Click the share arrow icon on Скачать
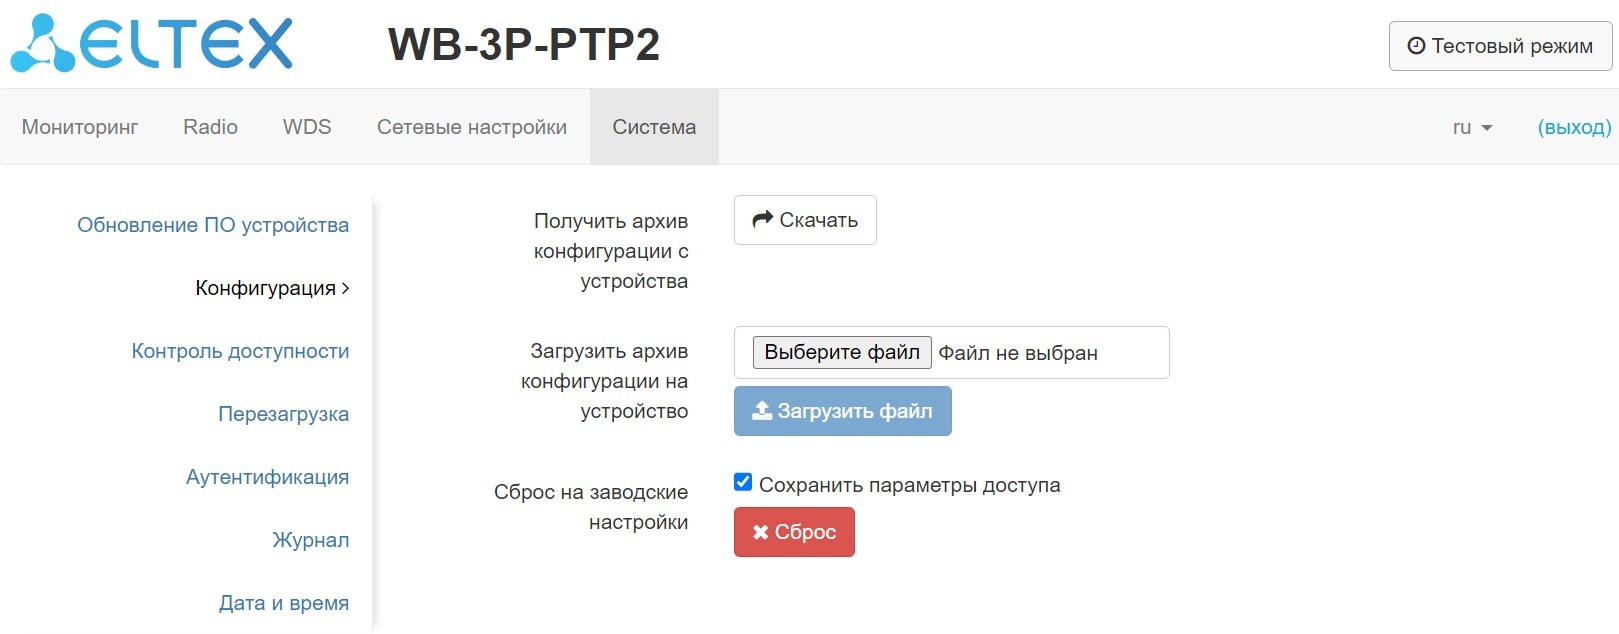The height and width of the screenshot is (634, 1619). pos(763,219)
